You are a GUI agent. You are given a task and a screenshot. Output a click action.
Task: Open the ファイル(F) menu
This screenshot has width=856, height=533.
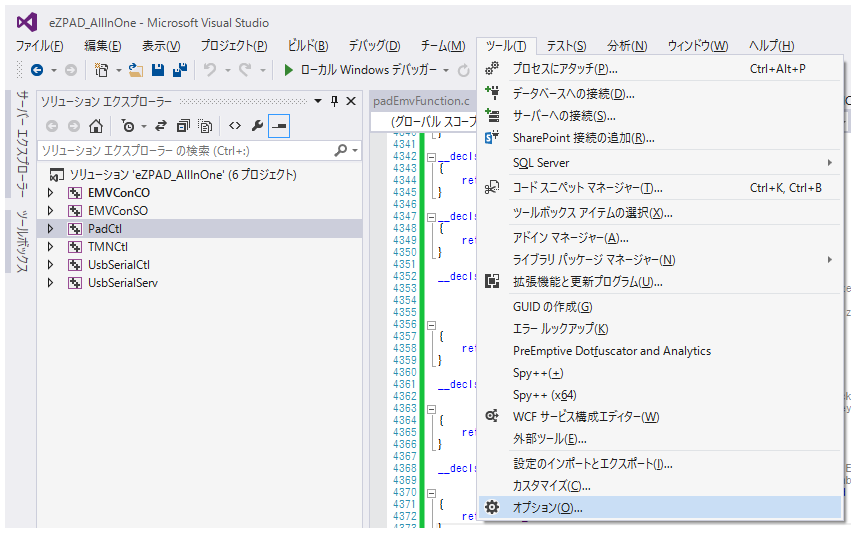coord(39,46)
